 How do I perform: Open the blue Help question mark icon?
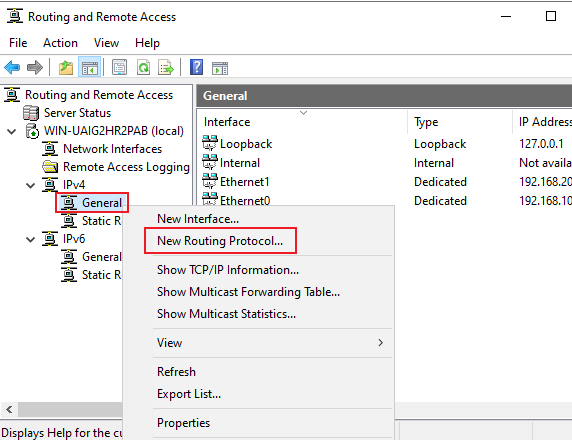197,68
